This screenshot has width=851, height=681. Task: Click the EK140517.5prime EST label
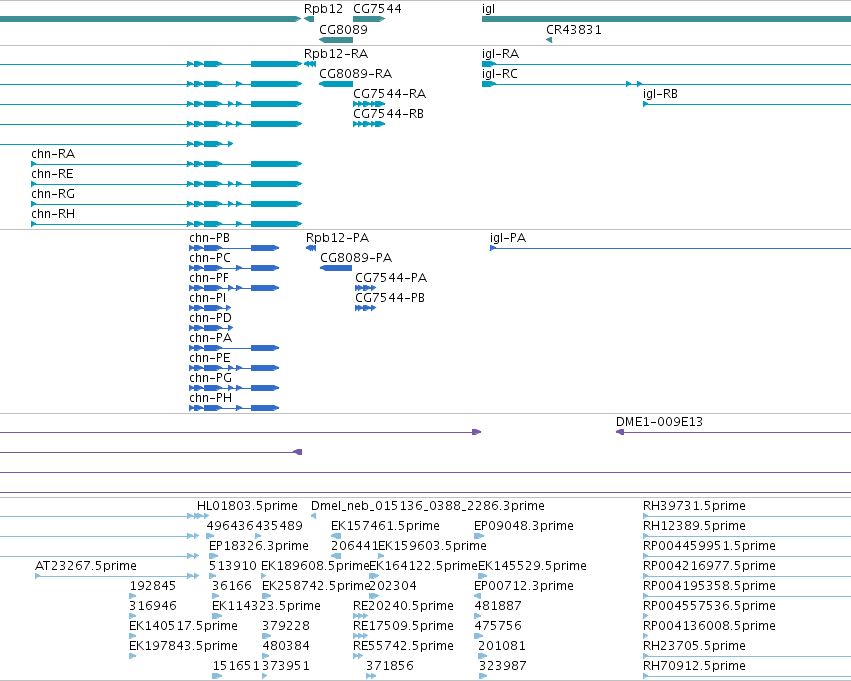click(x=183, y=627)
